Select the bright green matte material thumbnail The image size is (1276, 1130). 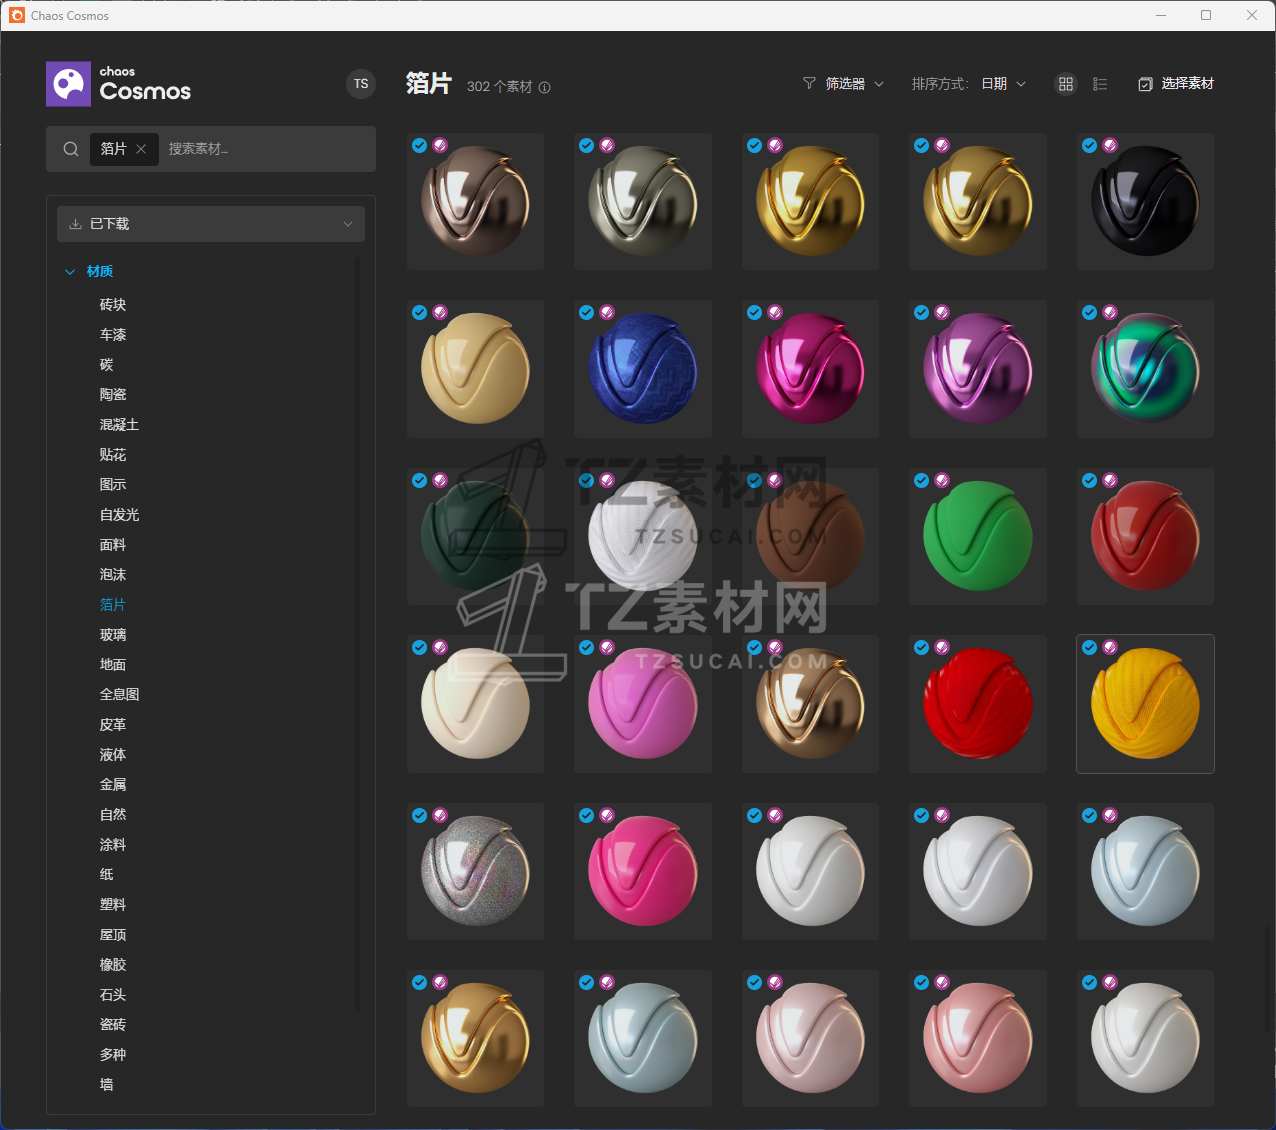[978, 536]
